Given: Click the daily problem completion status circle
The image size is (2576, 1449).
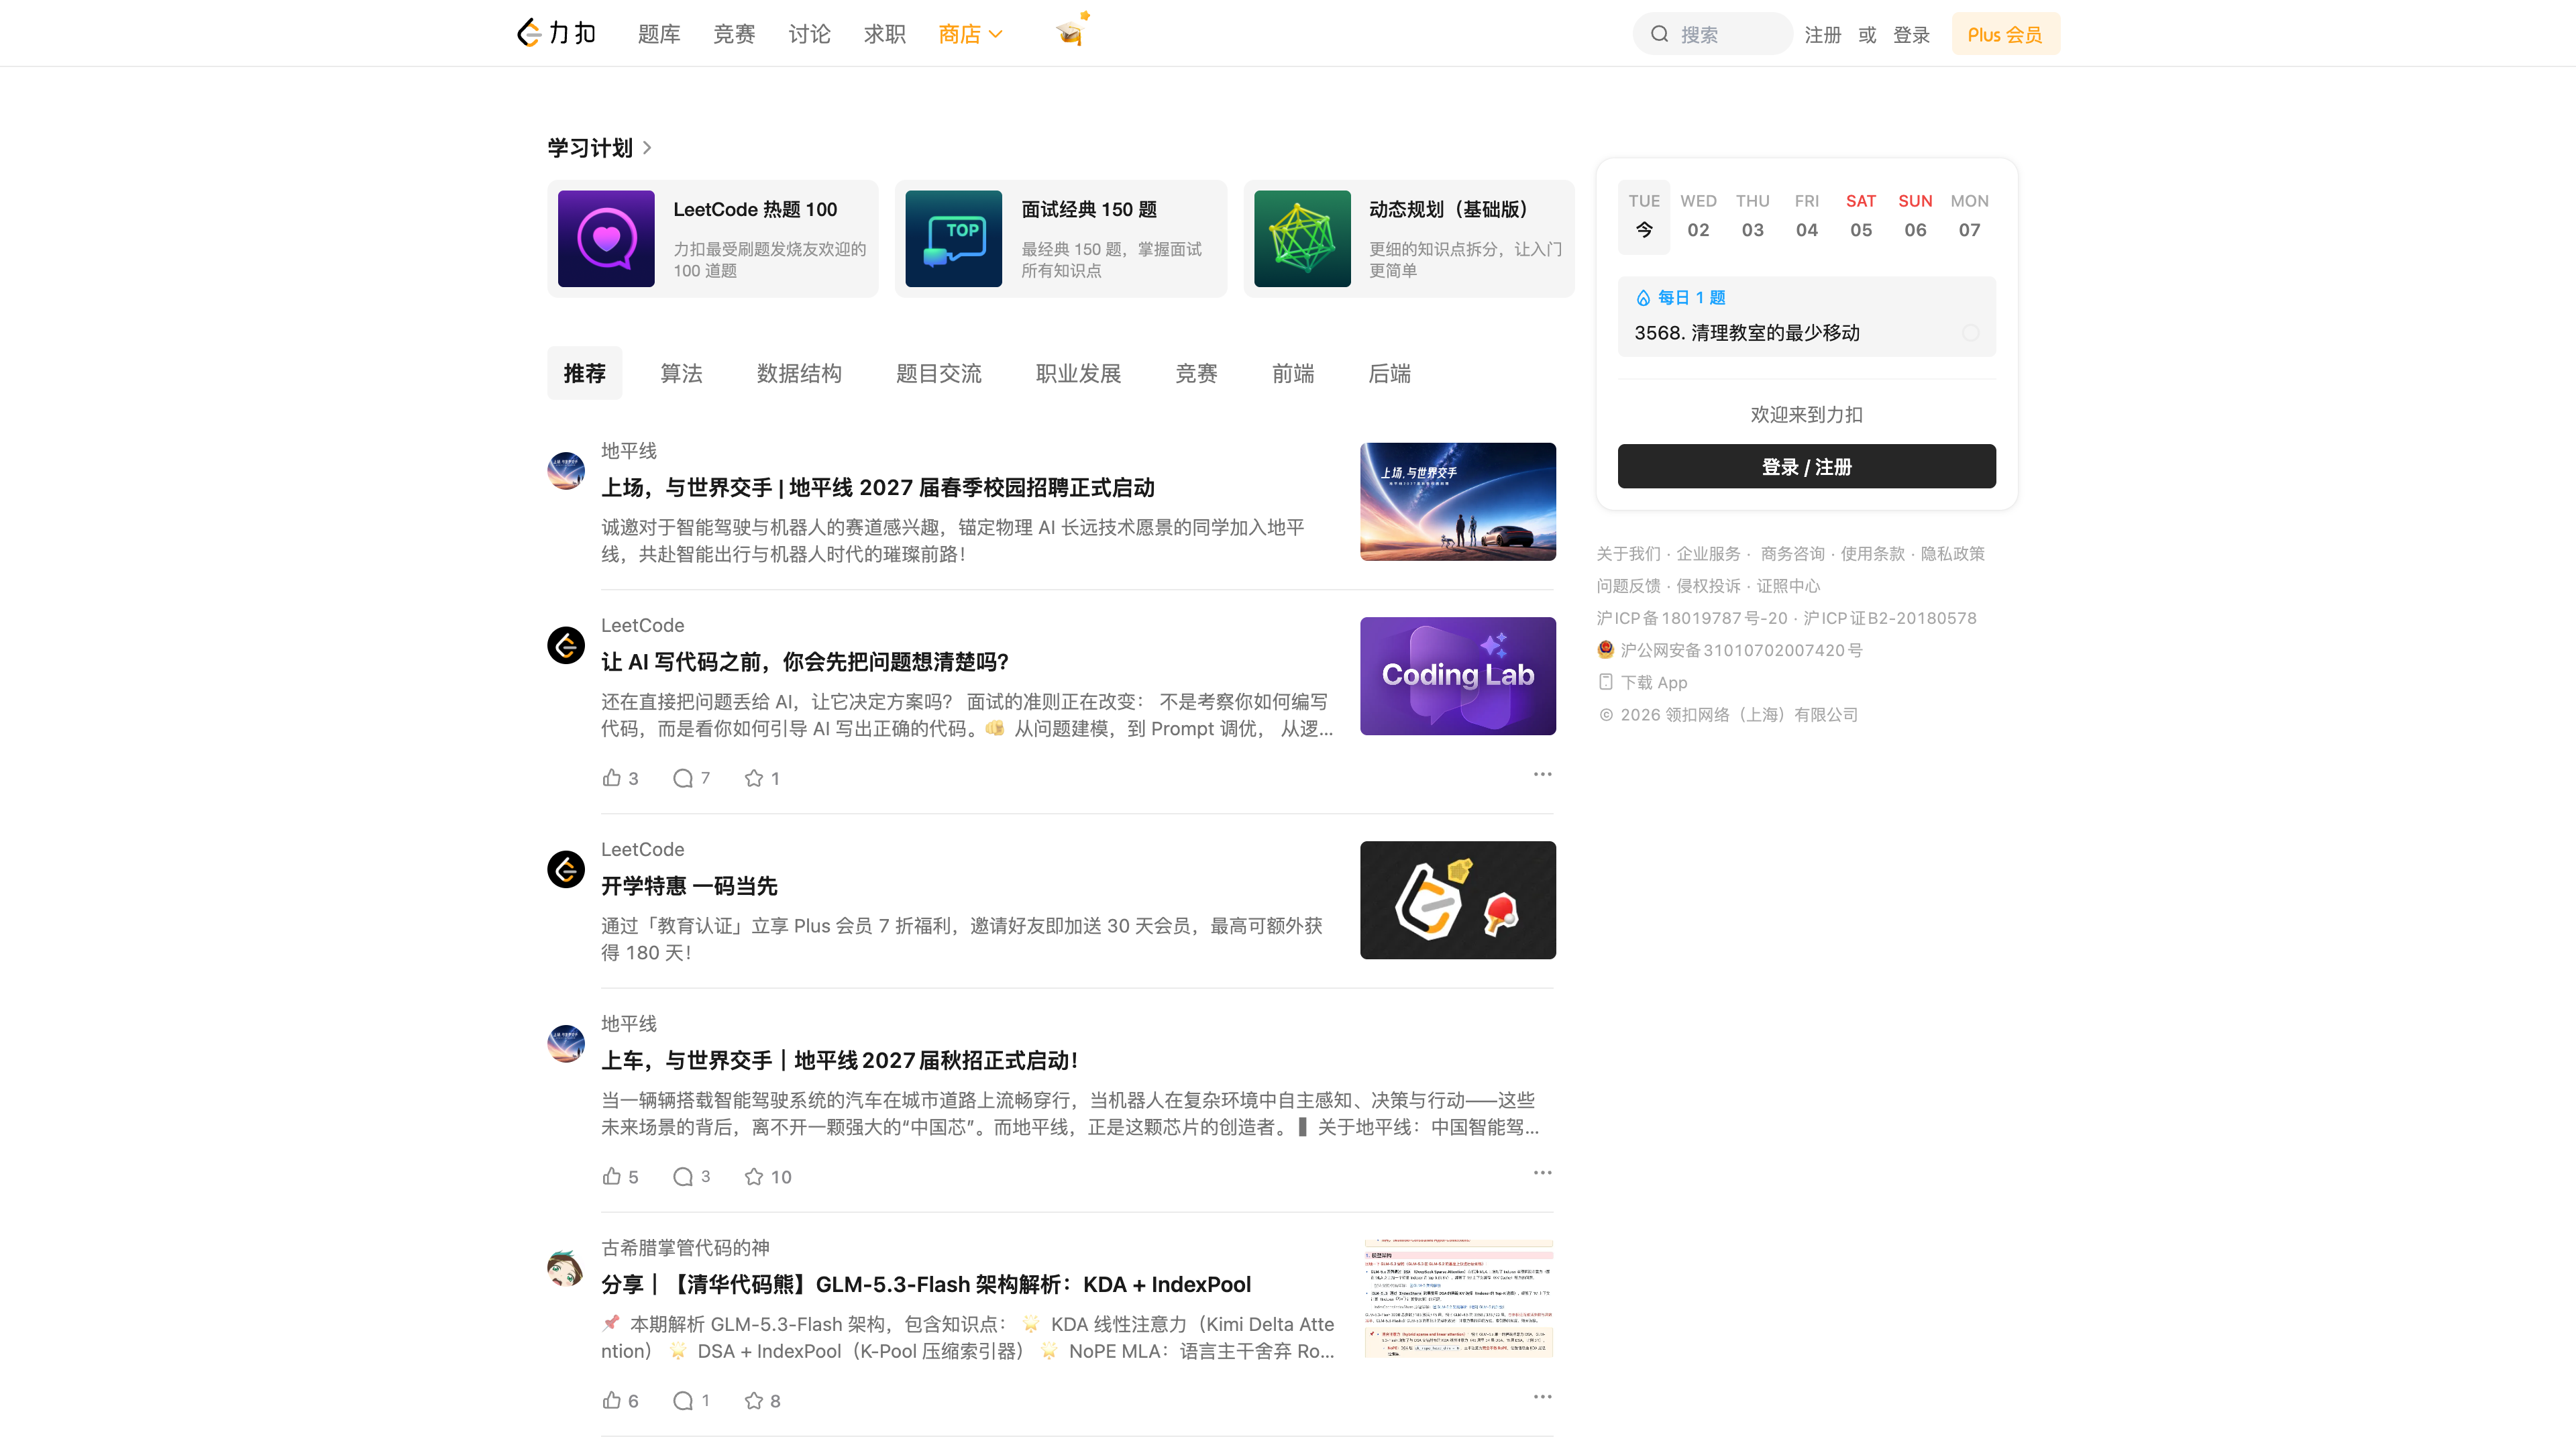Looking at the screenshot, I should click(x=1970, y=332).
